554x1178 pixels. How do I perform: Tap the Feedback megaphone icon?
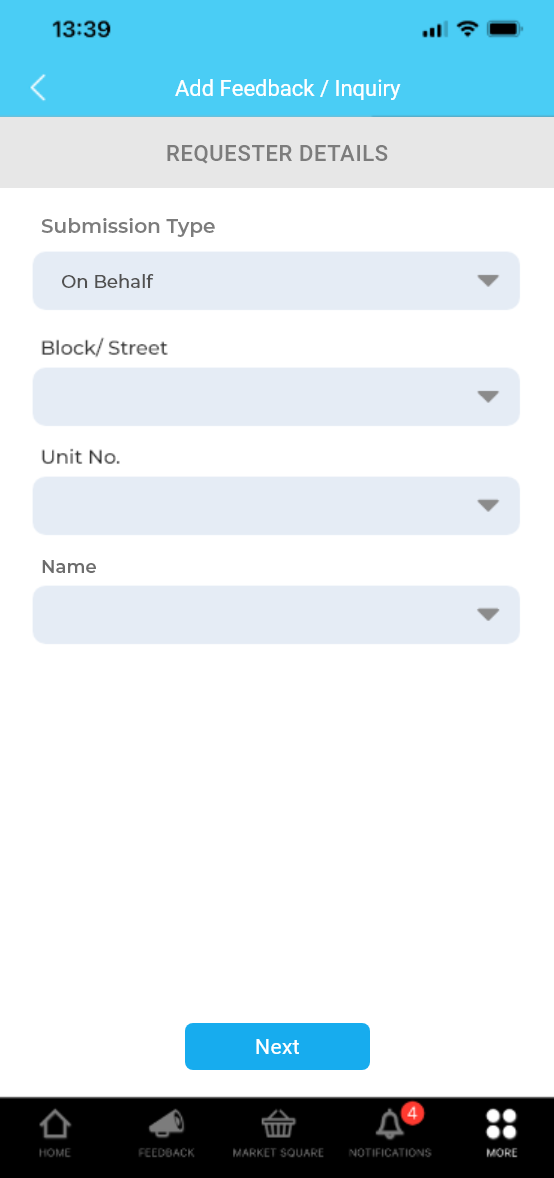pyautogui.click(x=166, y=1125)
